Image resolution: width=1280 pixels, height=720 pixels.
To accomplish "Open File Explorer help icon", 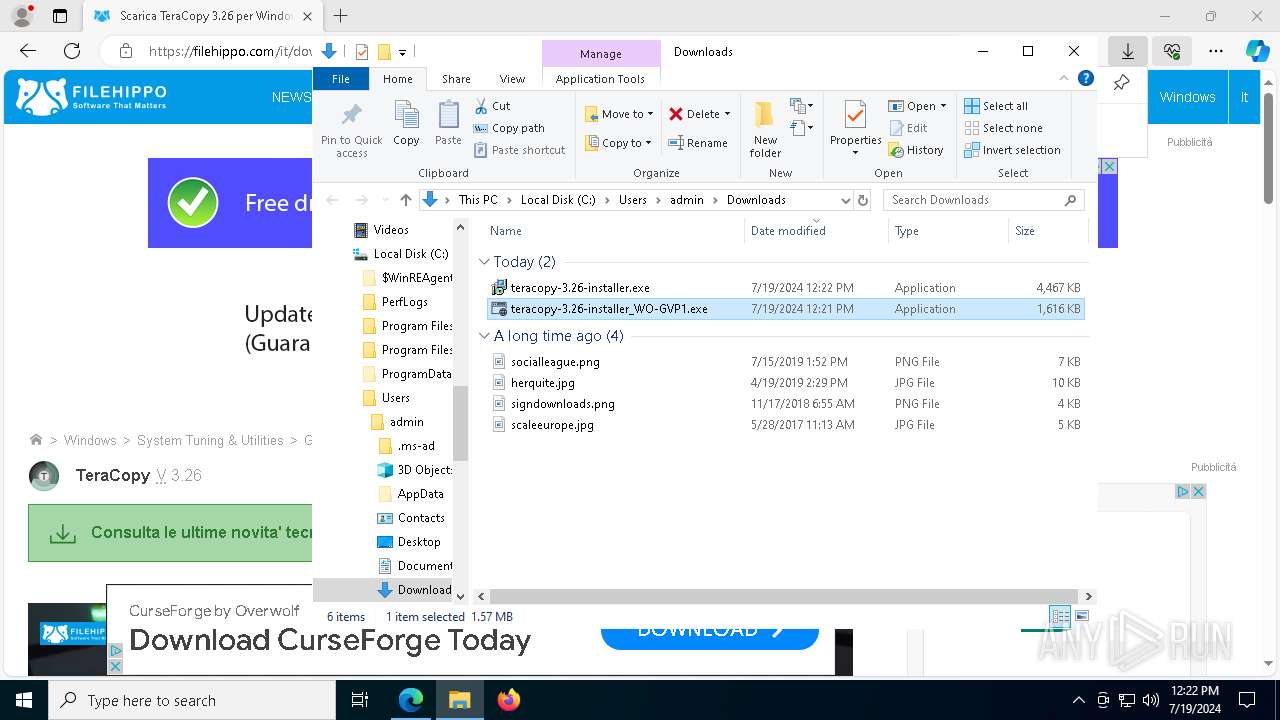I will [x=1086, y=79].
